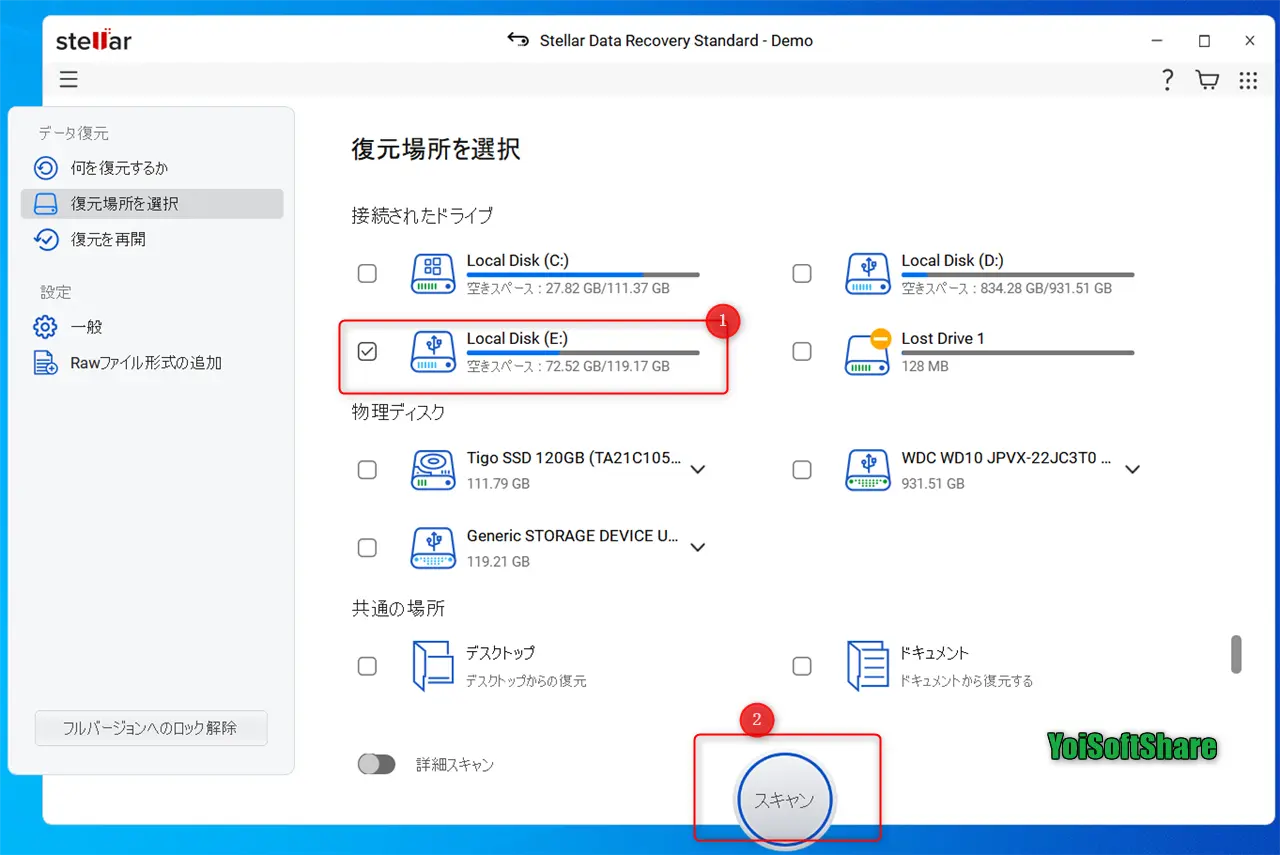Click the shopping cart buy icon
The image size is (1280, 855).
point(1207,81)
